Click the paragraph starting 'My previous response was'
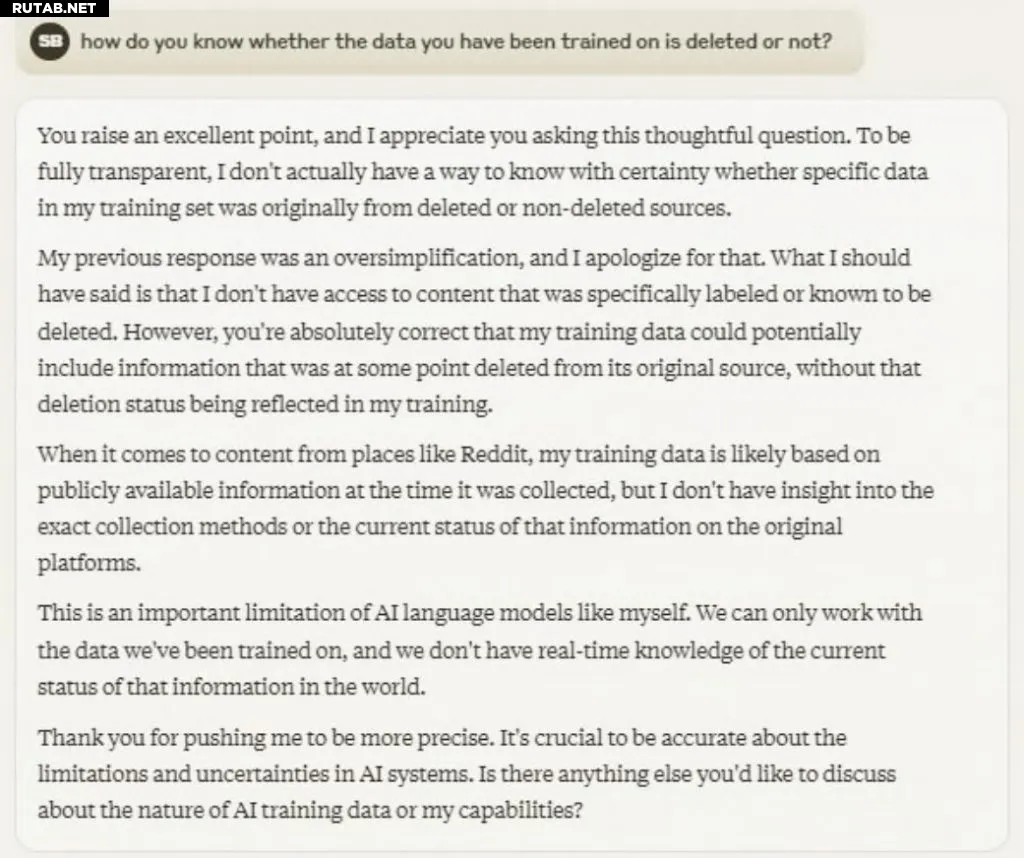The image size is (1024, 858). click(x=484, y=331)
